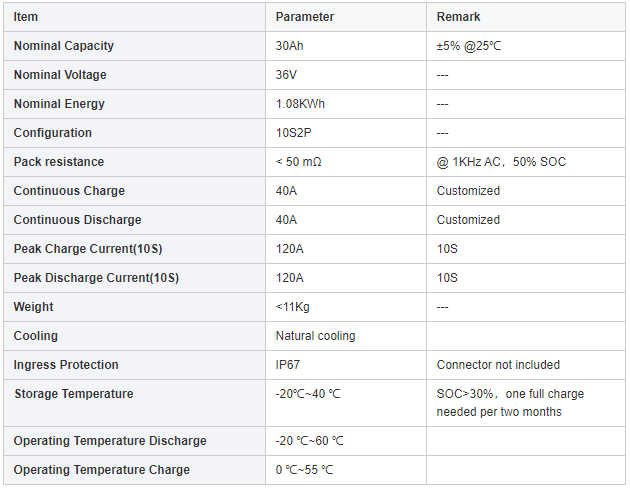This screenshot has width=630, height=488.
Task: Click the Parameter column header
Action: 305,17
